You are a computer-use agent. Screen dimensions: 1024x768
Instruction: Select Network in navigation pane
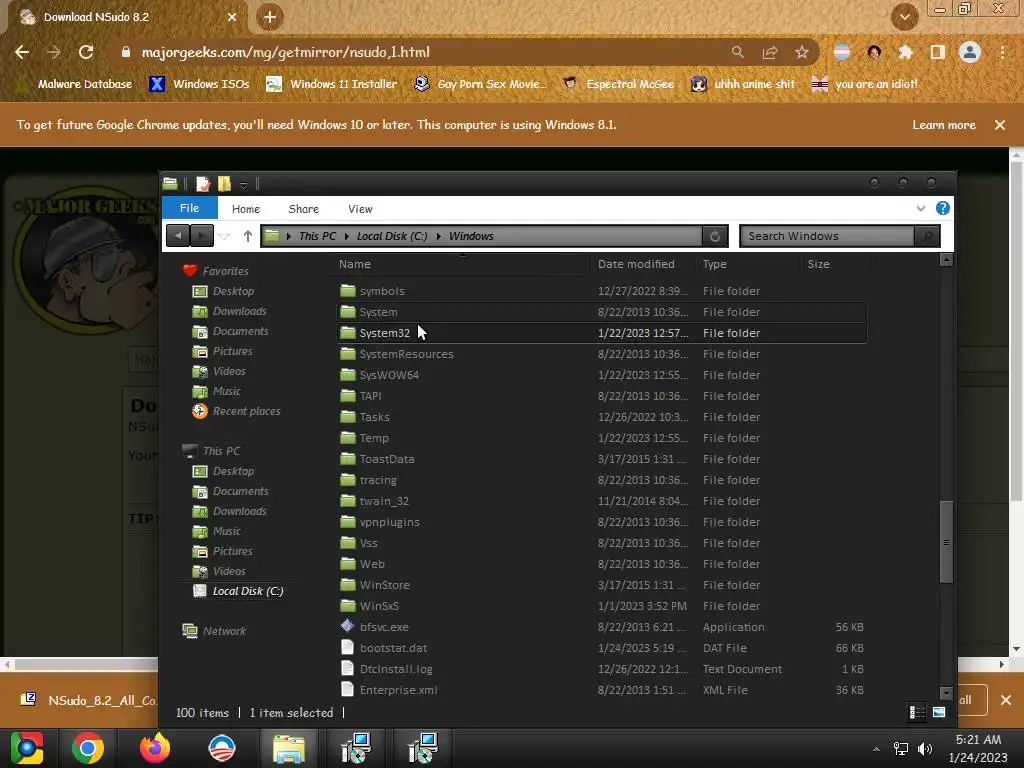coord(224,631)
